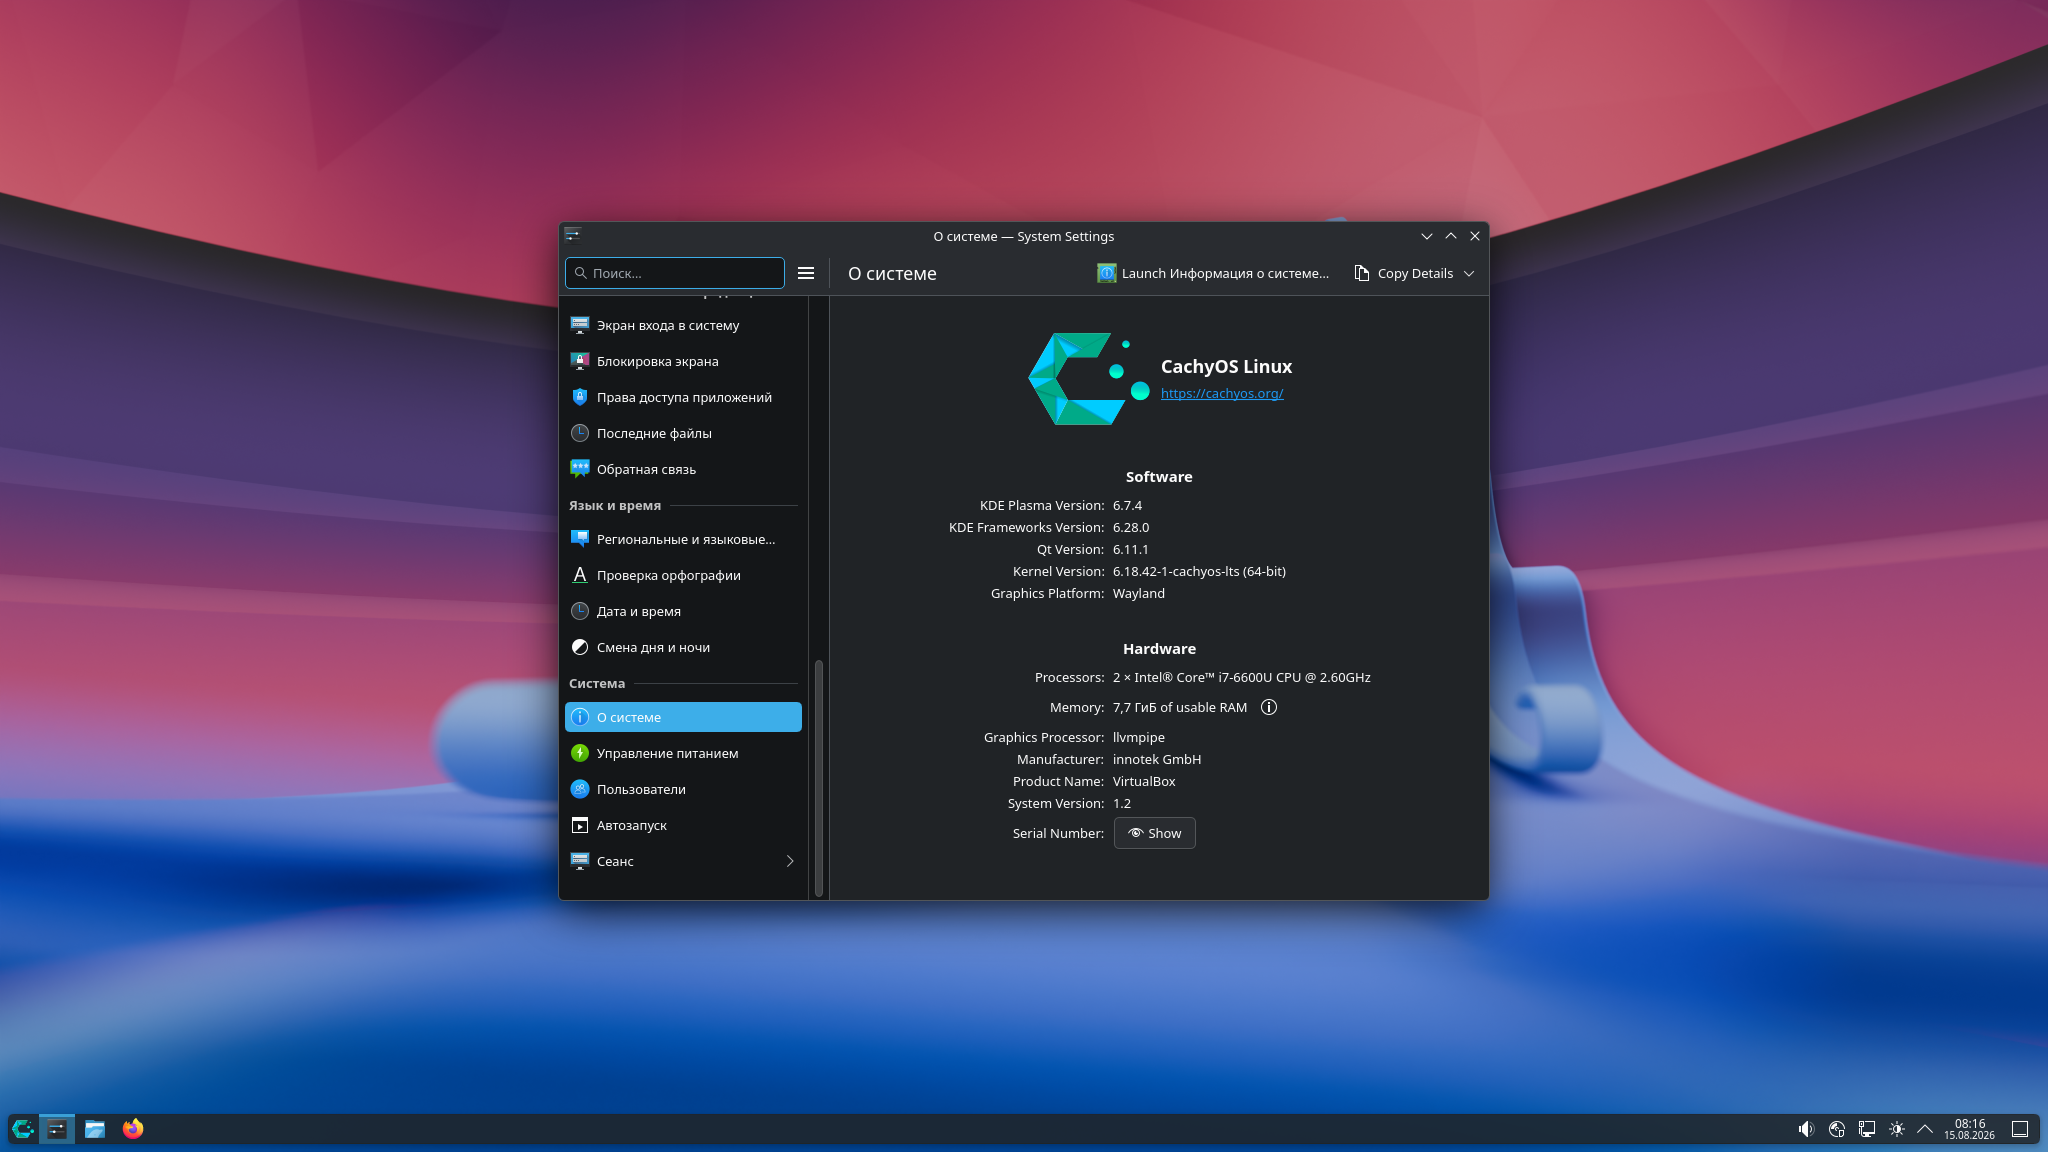
Task: Click in the Поиск search field
Action: pos(675,273)
